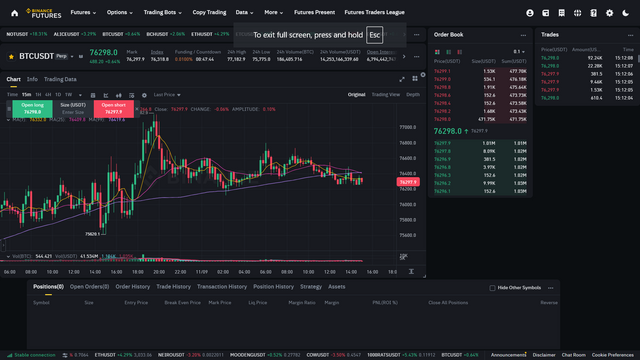
Task: Open the orders list icon in header
Action: coord(562,13)
